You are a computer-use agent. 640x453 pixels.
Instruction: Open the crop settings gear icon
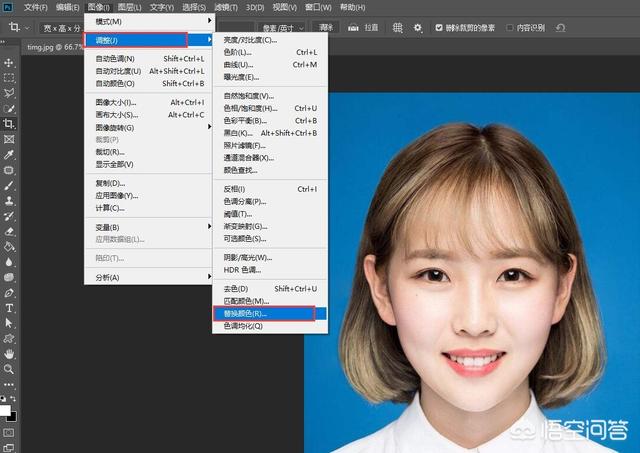tap(418, 28)
